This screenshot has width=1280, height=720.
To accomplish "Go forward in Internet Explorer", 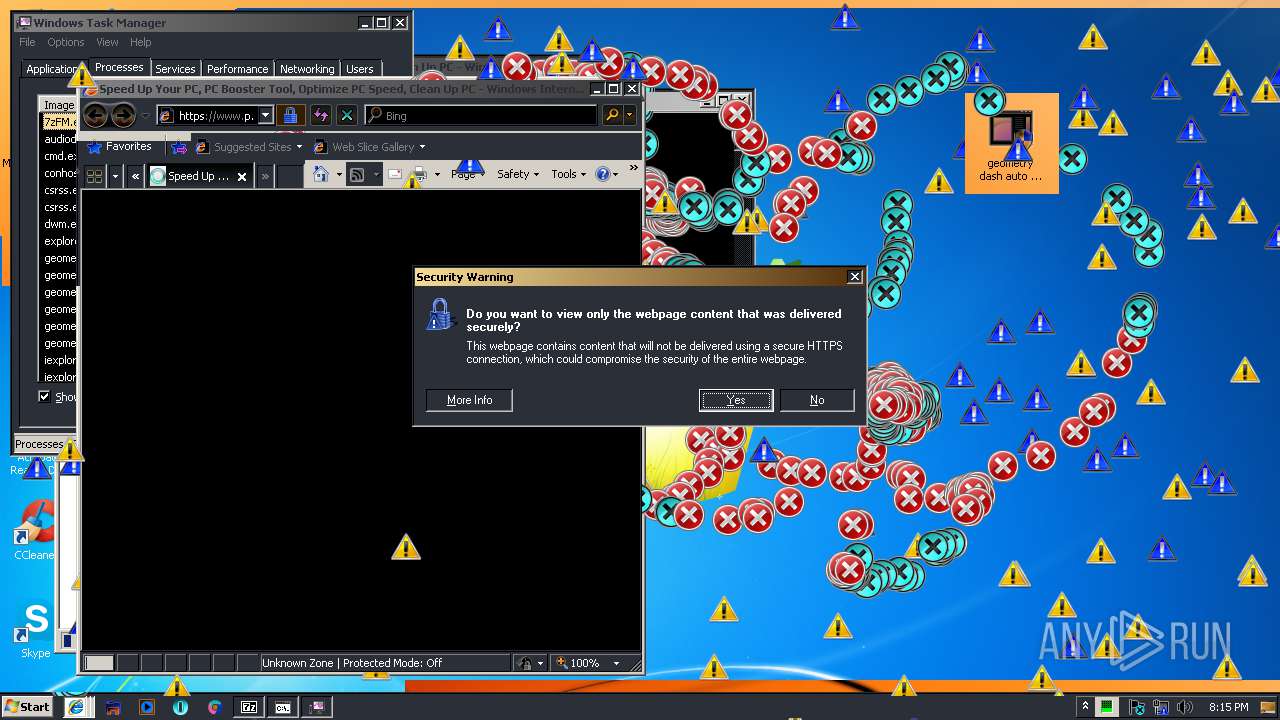I will click(123, 116).
